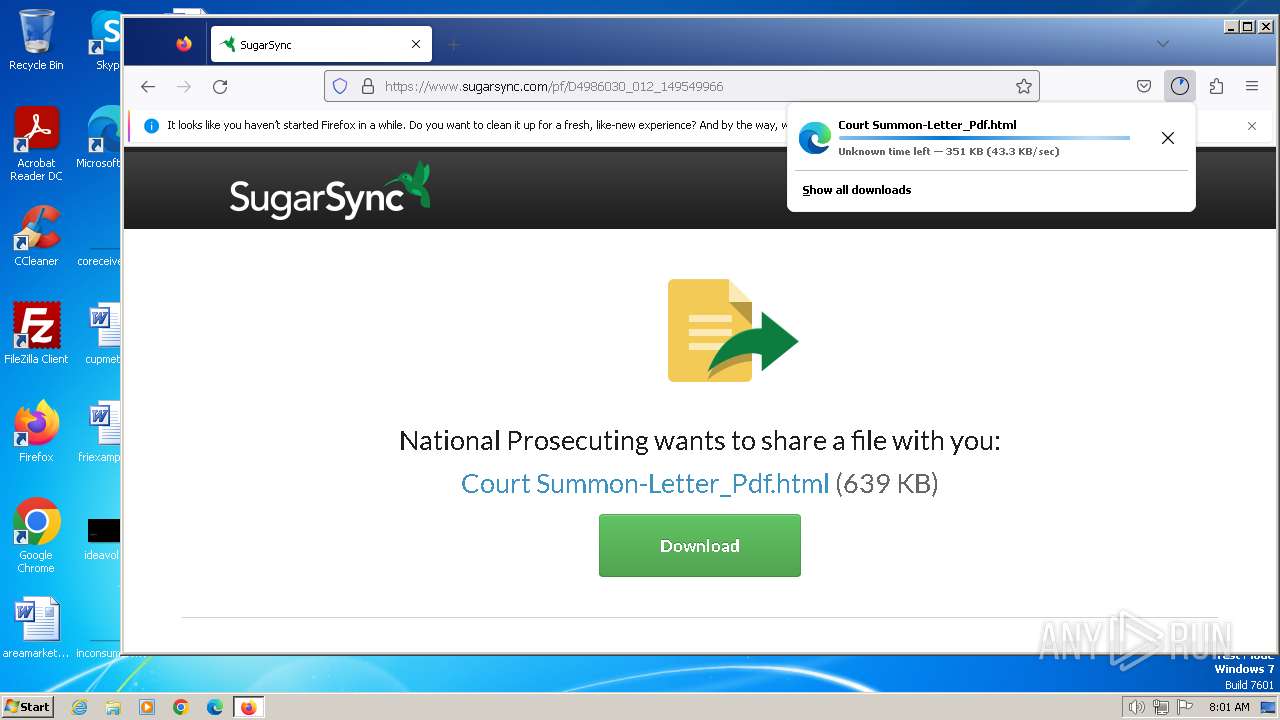Click the download progress bar

coord(984,138)
